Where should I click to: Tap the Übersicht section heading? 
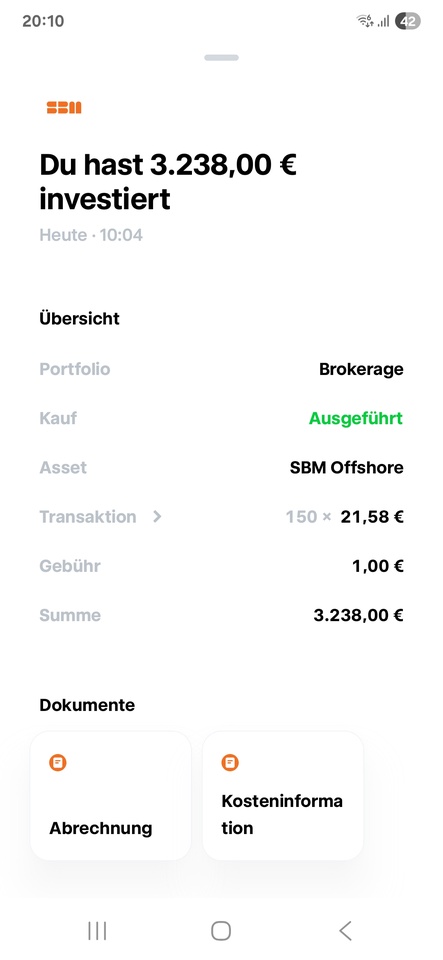[x=80, y=318]
